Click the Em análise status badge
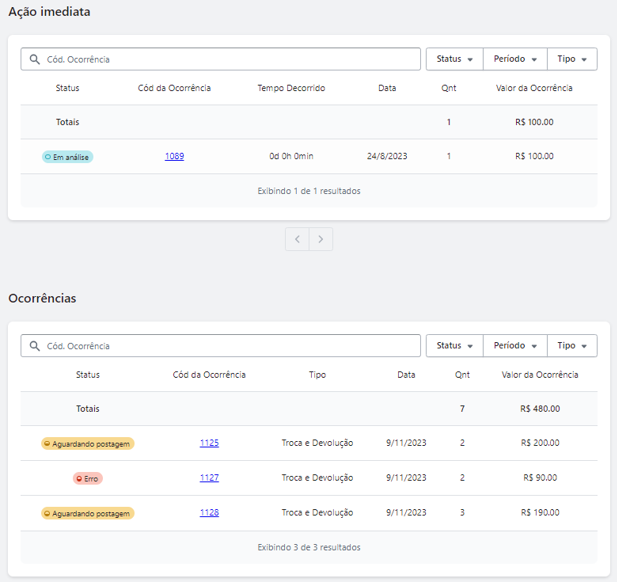This screenshot has height=582, width=617. tap(67, 157)
